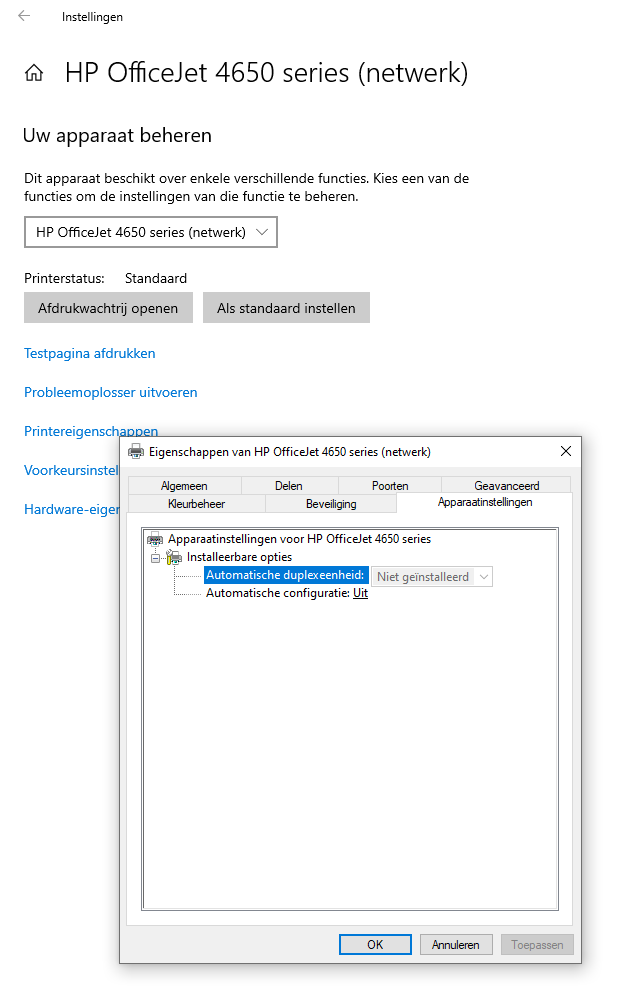The height and width of the screenshot is (1007, 623).
Task: Select the Apparaatinstellingen tab
Action: coord(485,502)
